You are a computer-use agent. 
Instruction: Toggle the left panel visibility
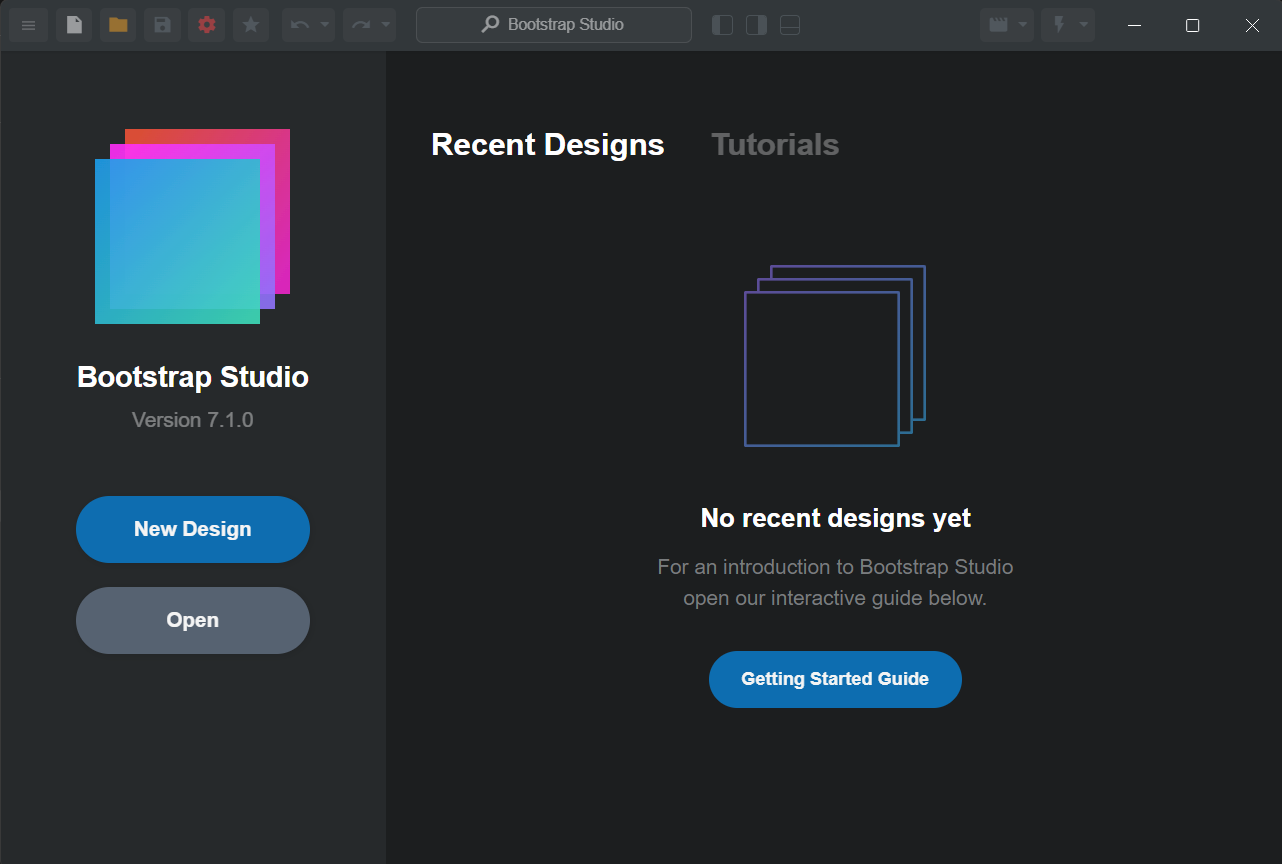tap(722, 25)
